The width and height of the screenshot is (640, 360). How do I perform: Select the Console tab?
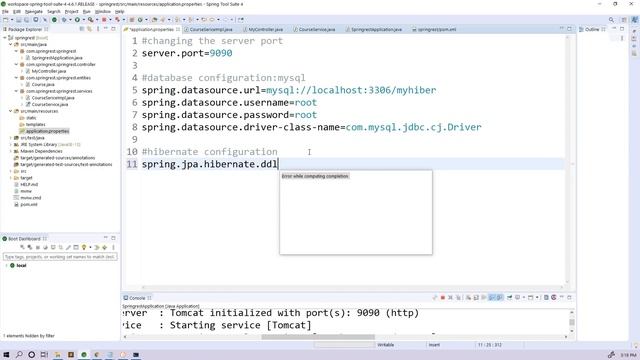click(137, 298)
